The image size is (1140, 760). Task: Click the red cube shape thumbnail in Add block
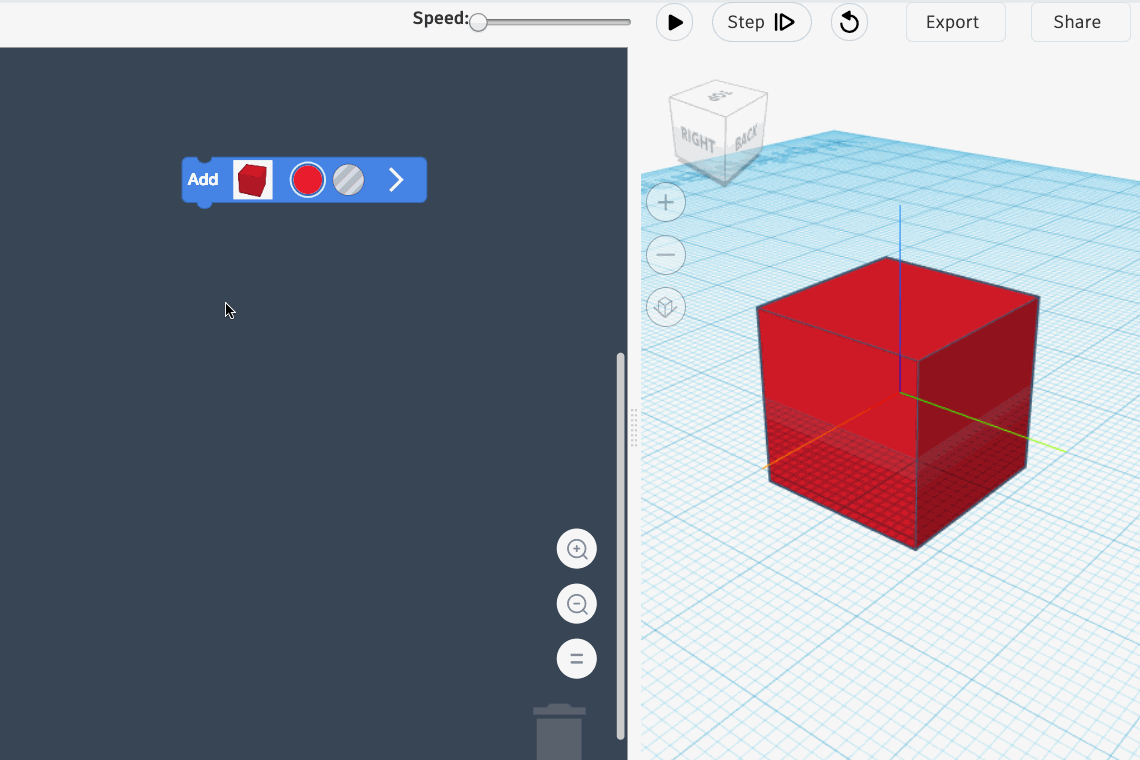(x=252, y=180)
